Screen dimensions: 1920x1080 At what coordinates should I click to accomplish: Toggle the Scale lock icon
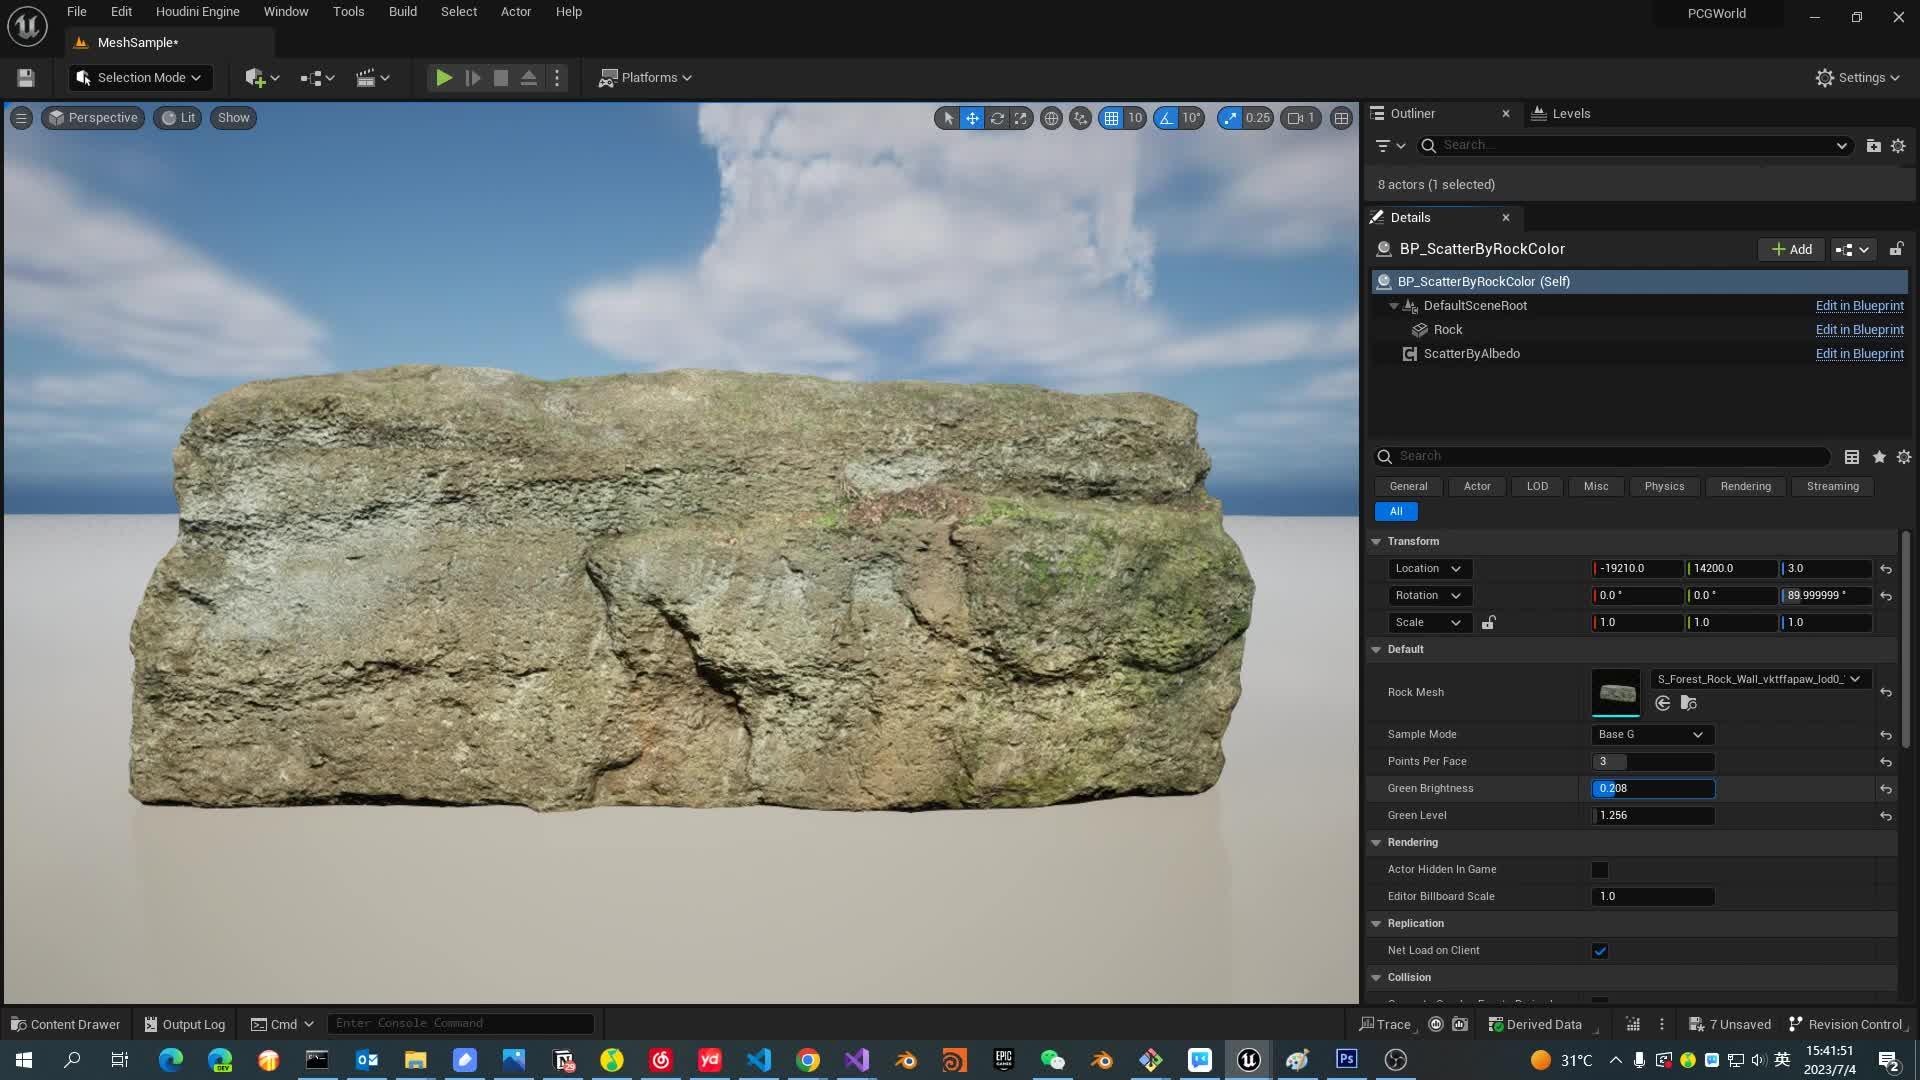1488,623
